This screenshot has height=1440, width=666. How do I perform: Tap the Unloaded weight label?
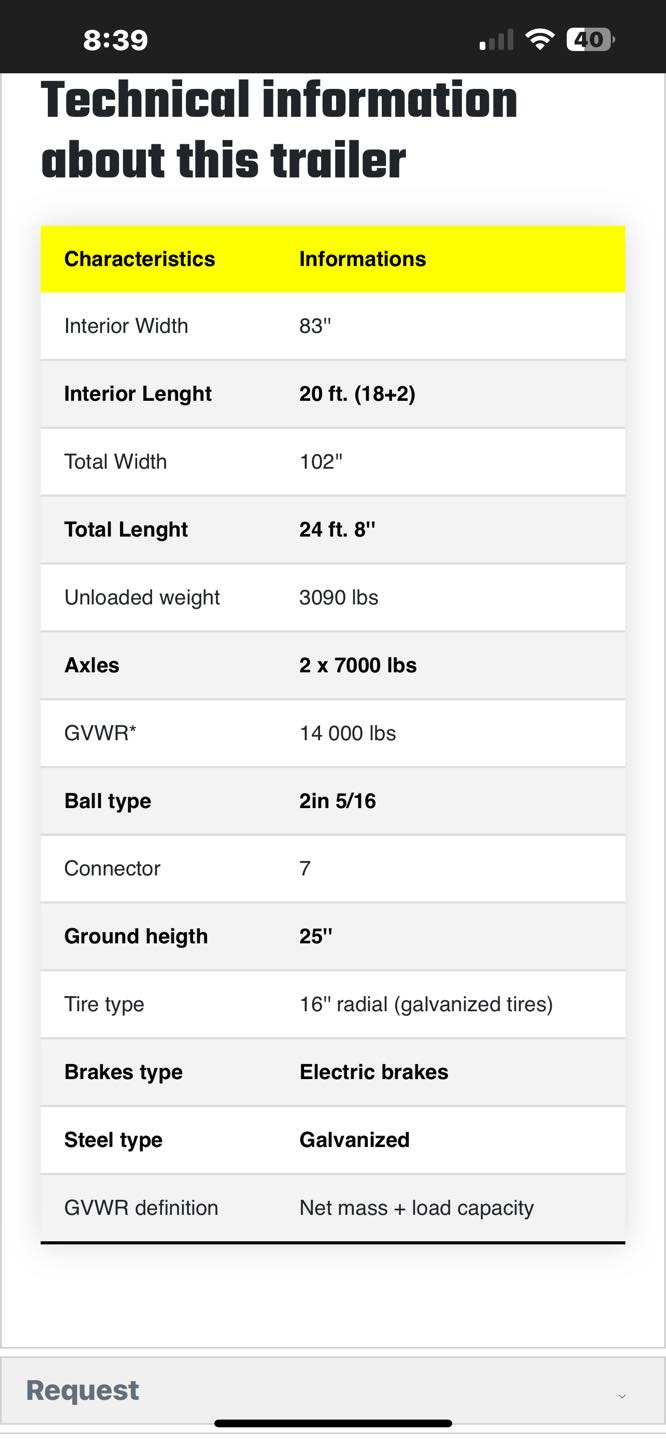click(x=142, y=597)
